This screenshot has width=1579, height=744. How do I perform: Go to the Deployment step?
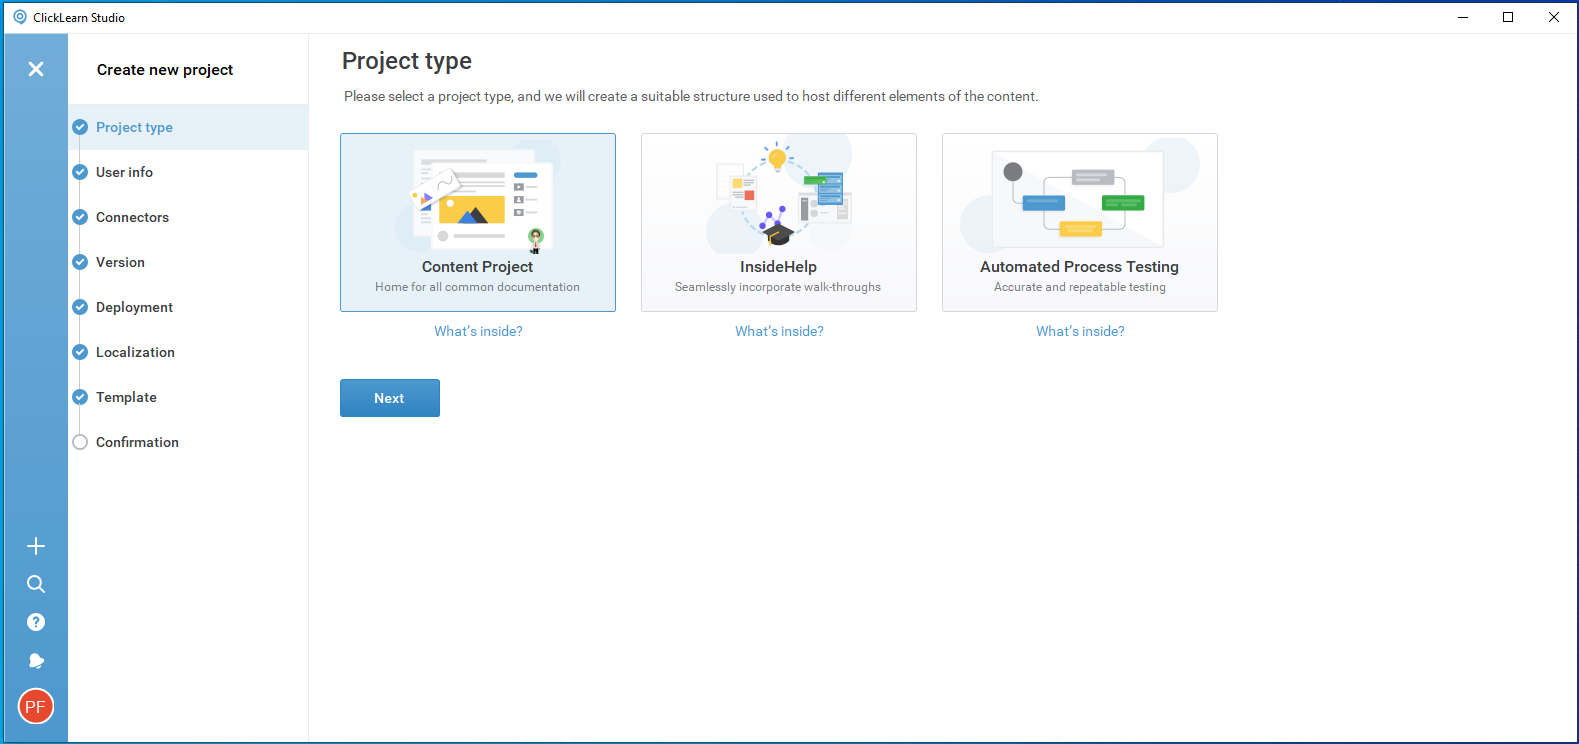click(x=188, y=307)
